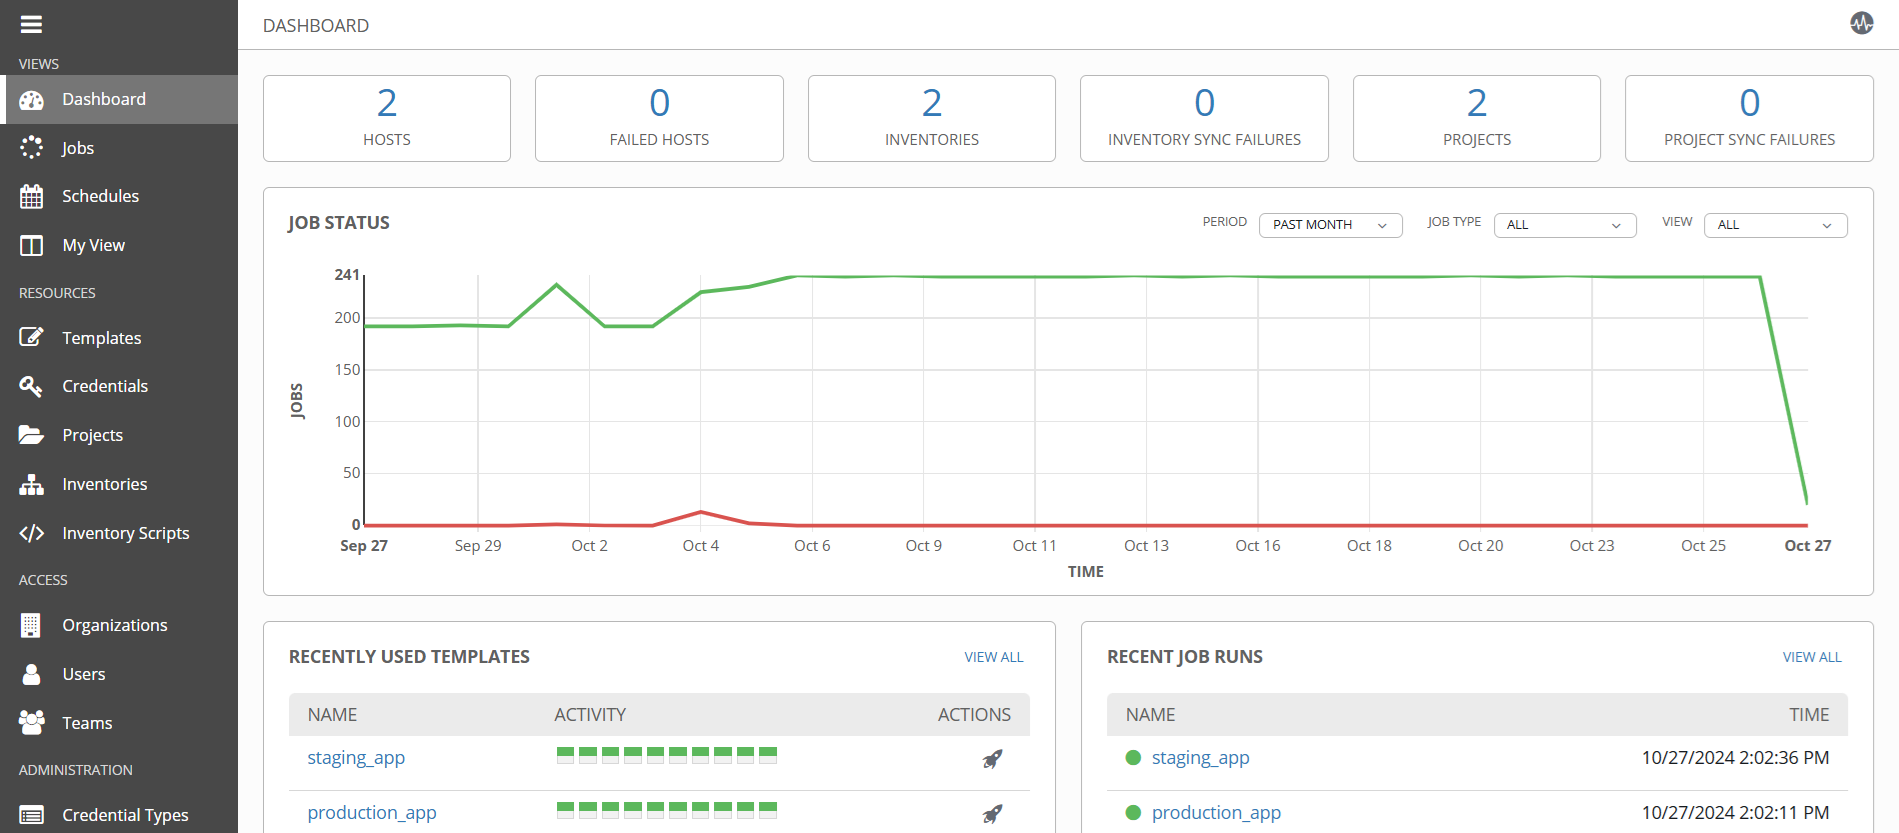Image resolution: width=1899 pixels, height=833 pixels.
Task: Open Jobs in sidebar
Action: tap(119, 148)
